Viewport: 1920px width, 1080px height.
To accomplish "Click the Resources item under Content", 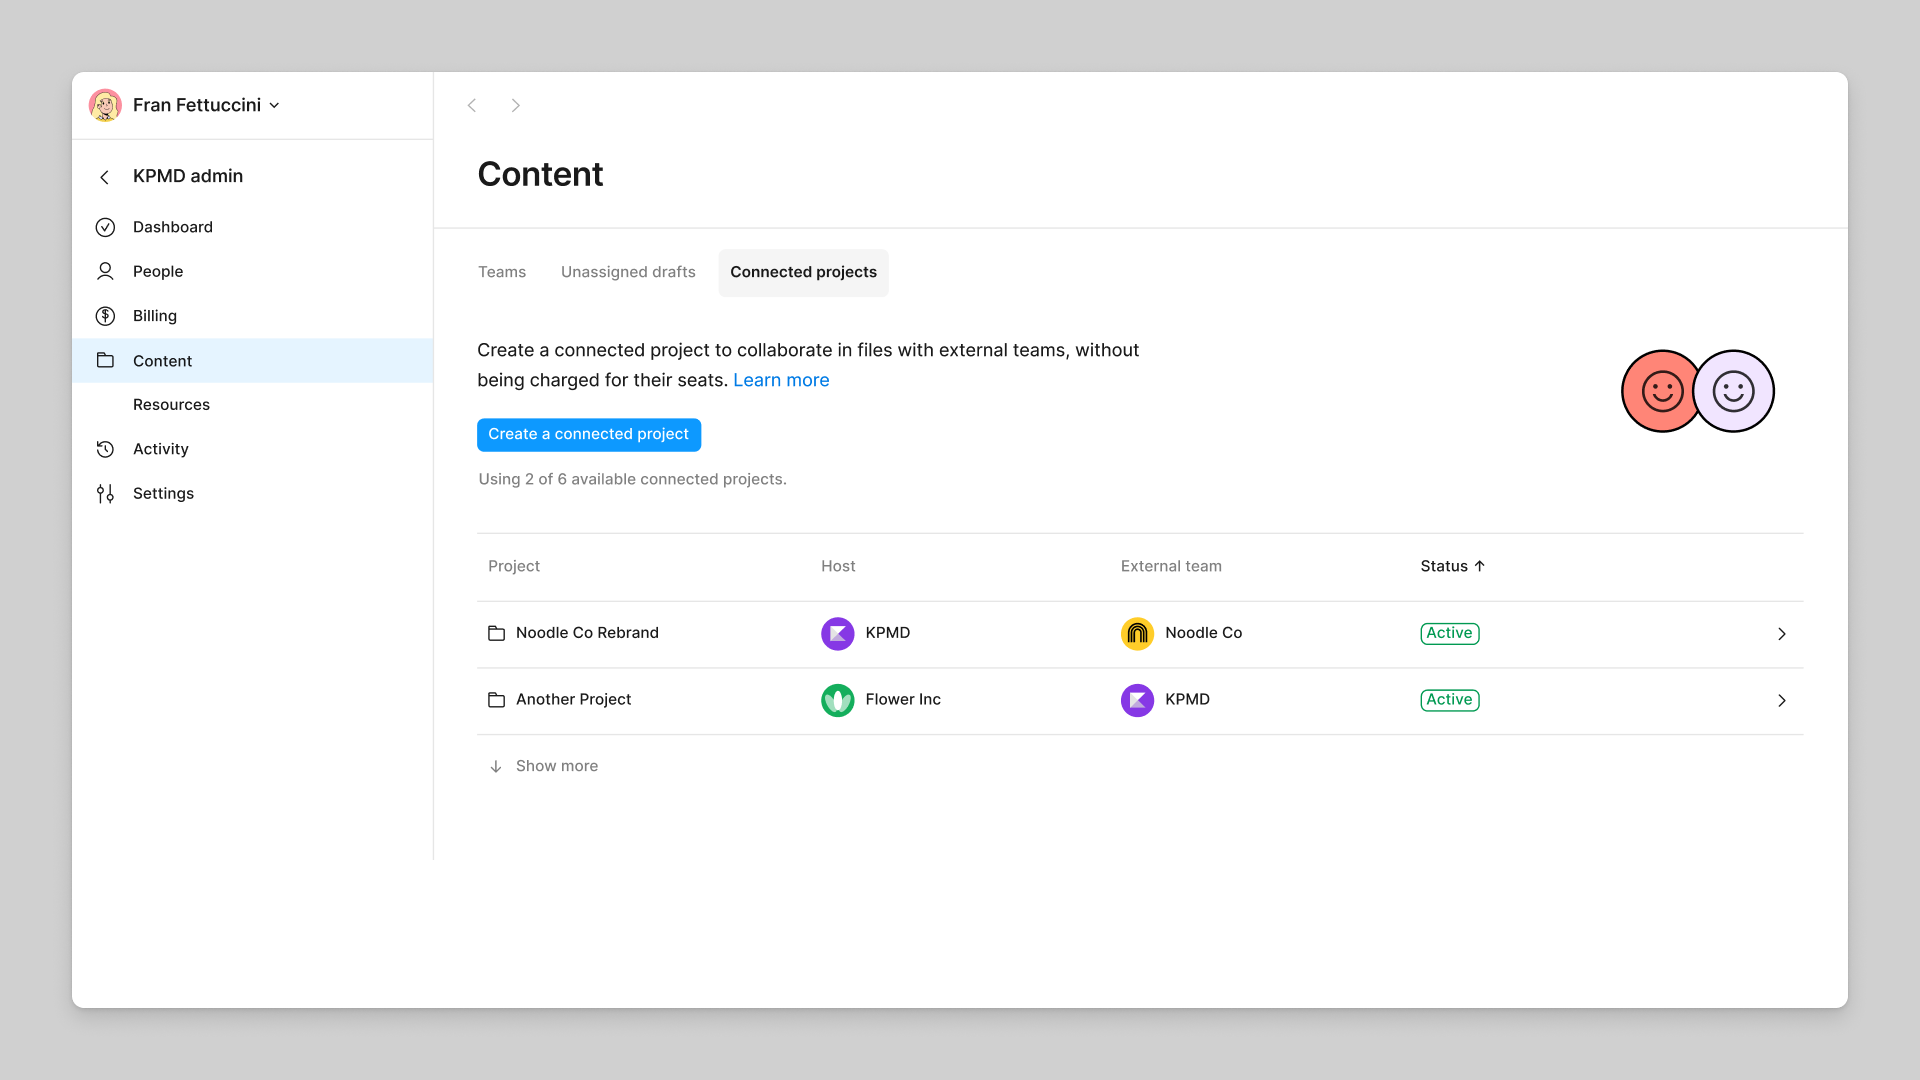I will coord(171,404).
